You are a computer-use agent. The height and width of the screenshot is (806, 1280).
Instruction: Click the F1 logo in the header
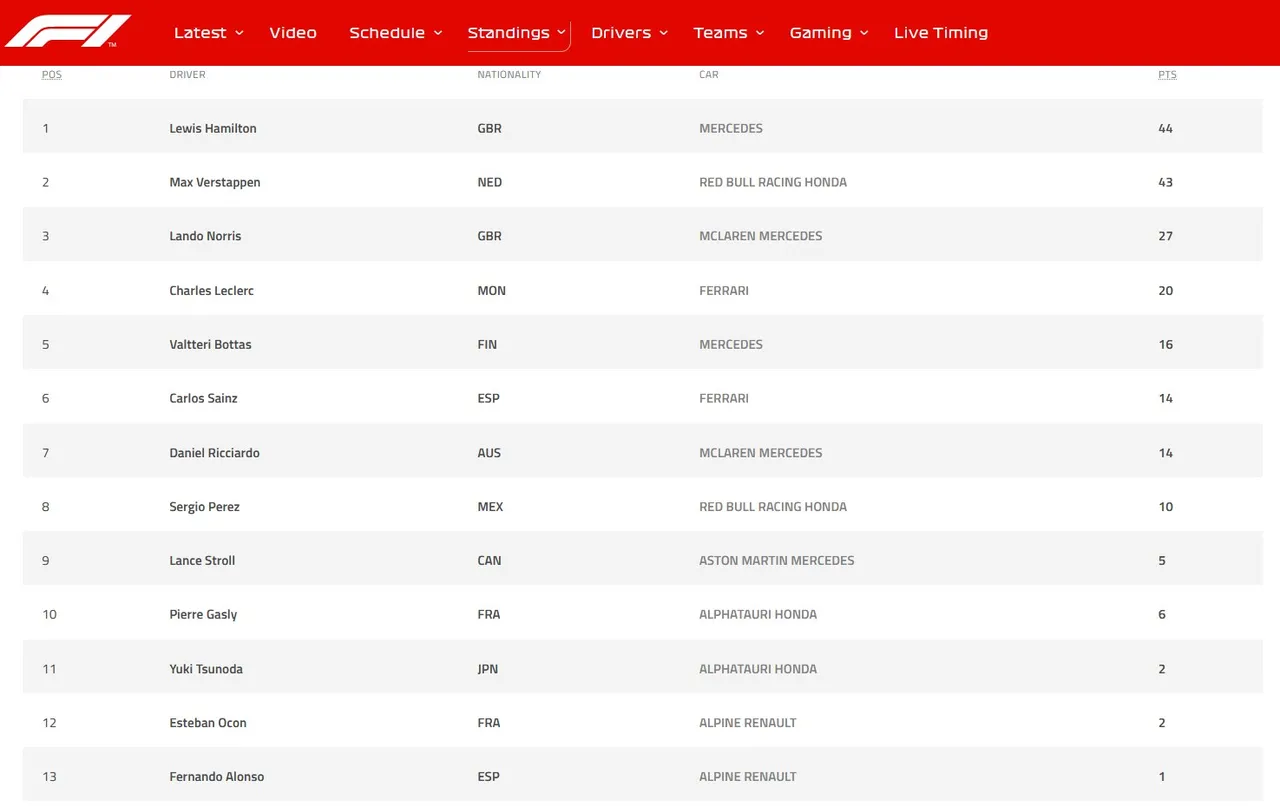click(68, 32)
